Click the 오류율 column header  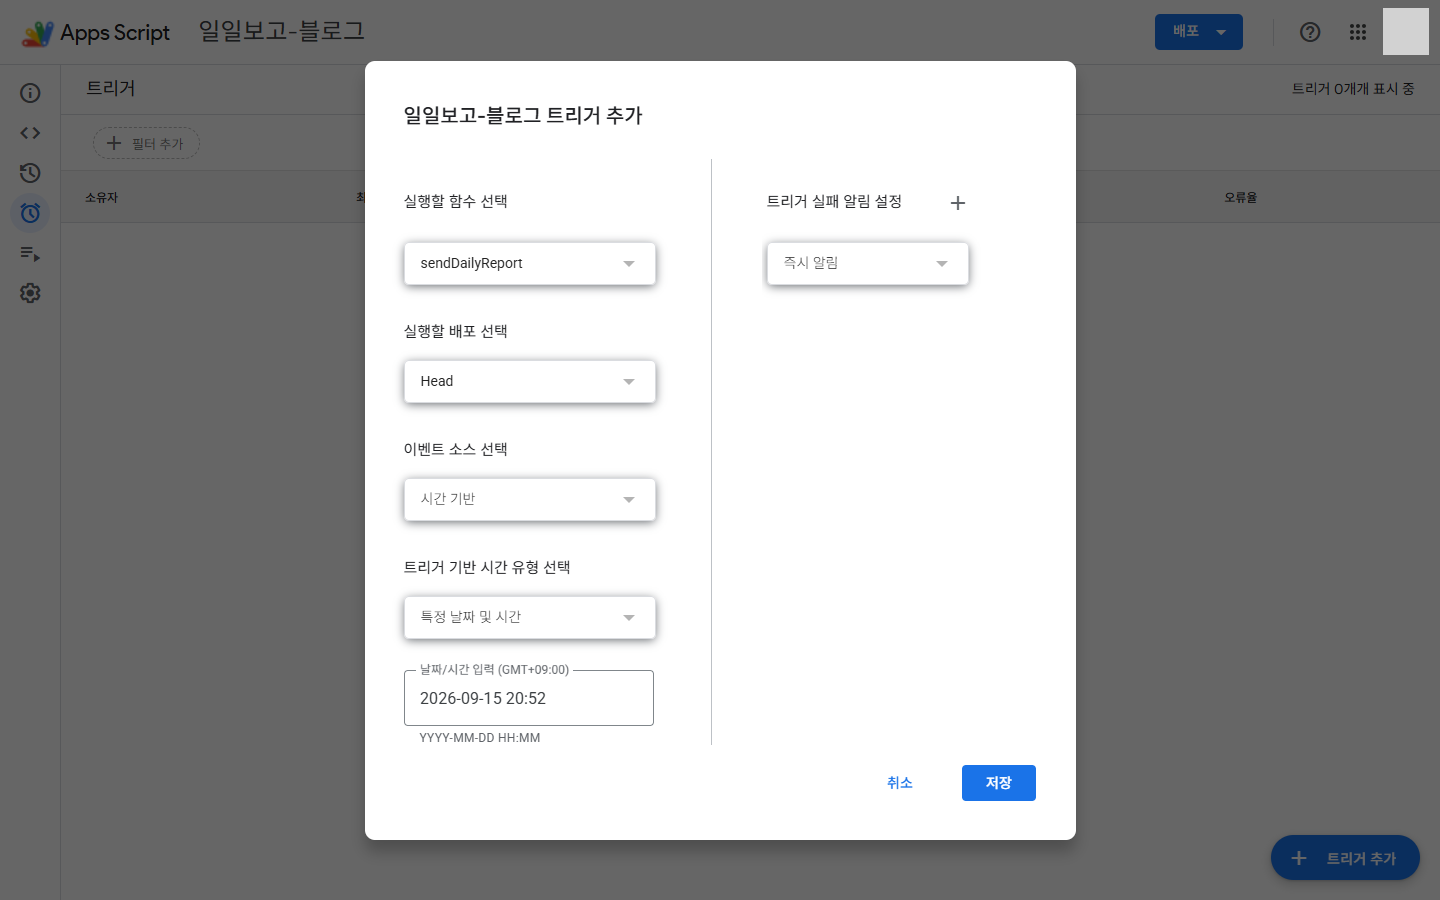click(1241, 198)
